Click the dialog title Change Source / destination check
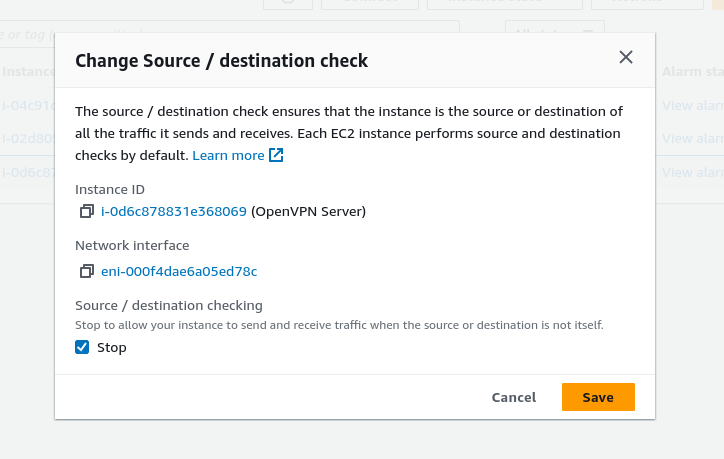 point(222,60)
